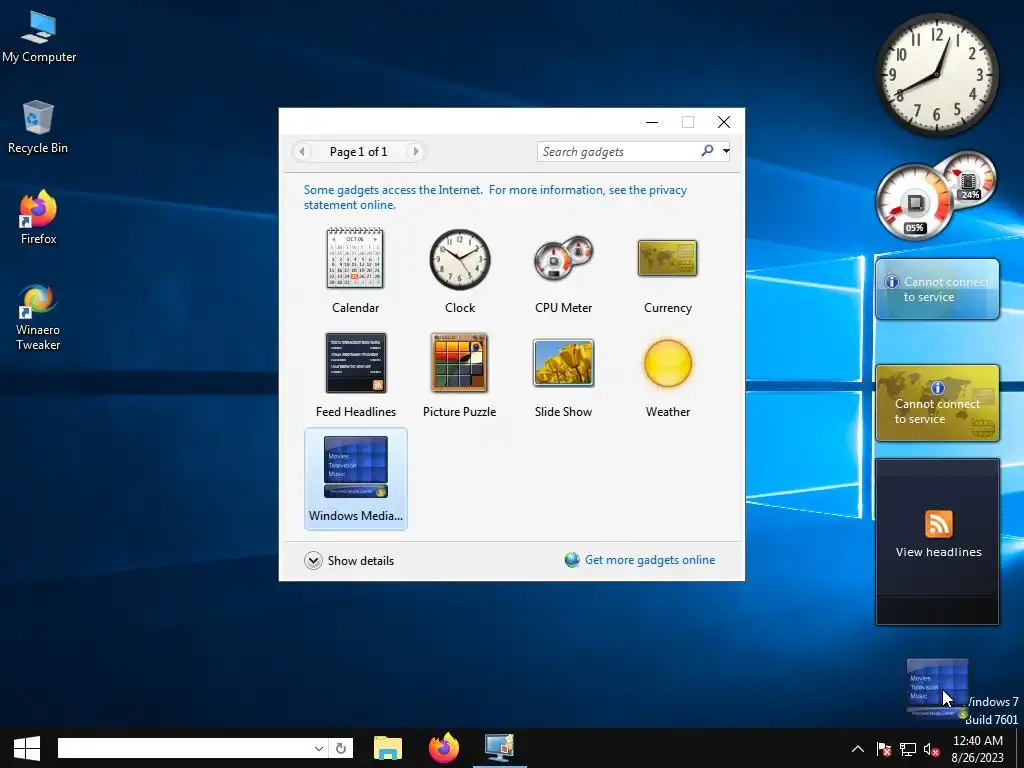
Task: Select the Slide Show gadget icon
Action: tap(564, 362)
